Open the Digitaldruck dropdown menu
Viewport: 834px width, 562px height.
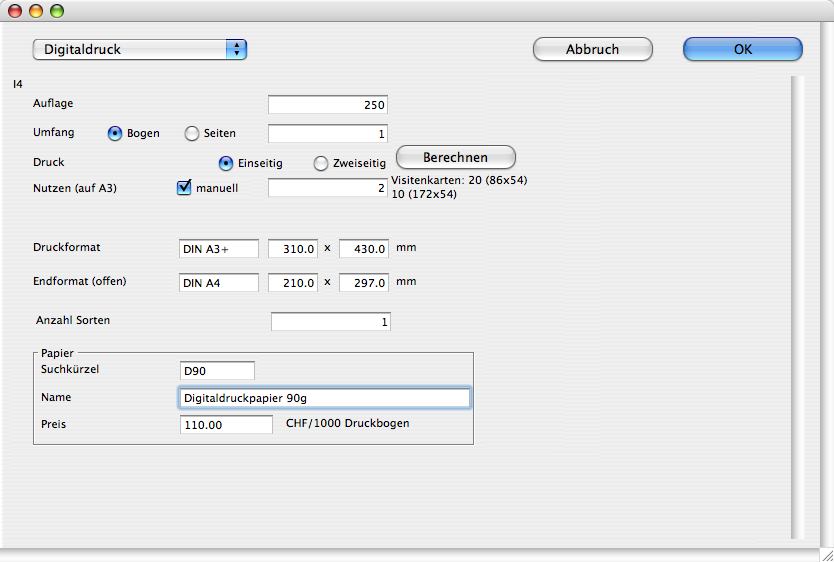pos(139,49)
